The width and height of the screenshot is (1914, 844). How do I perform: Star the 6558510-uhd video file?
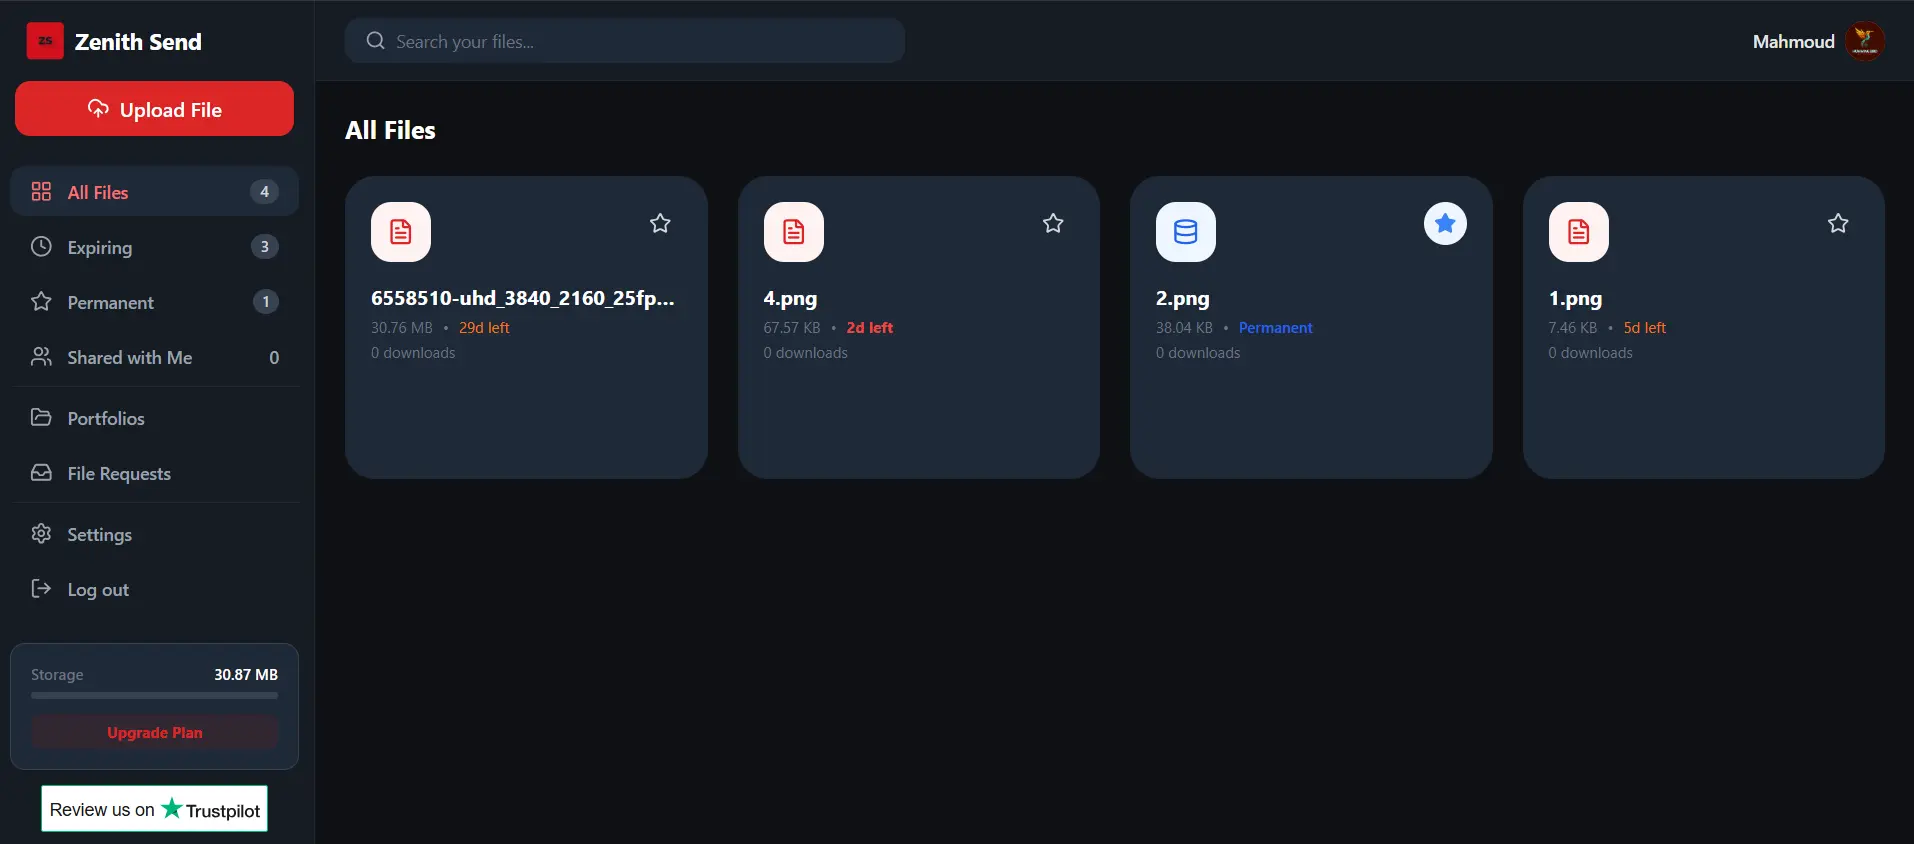point(660,223)
